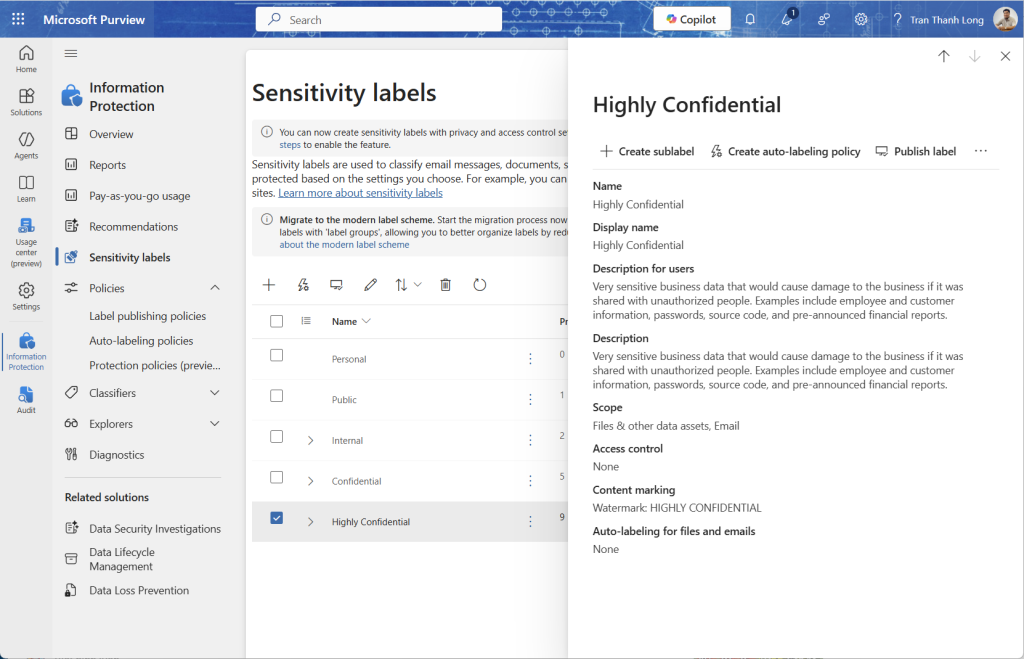Collapse the Policies navigation section
Image resolution: width=1024 pixels, height=659 pixels.
215,288
